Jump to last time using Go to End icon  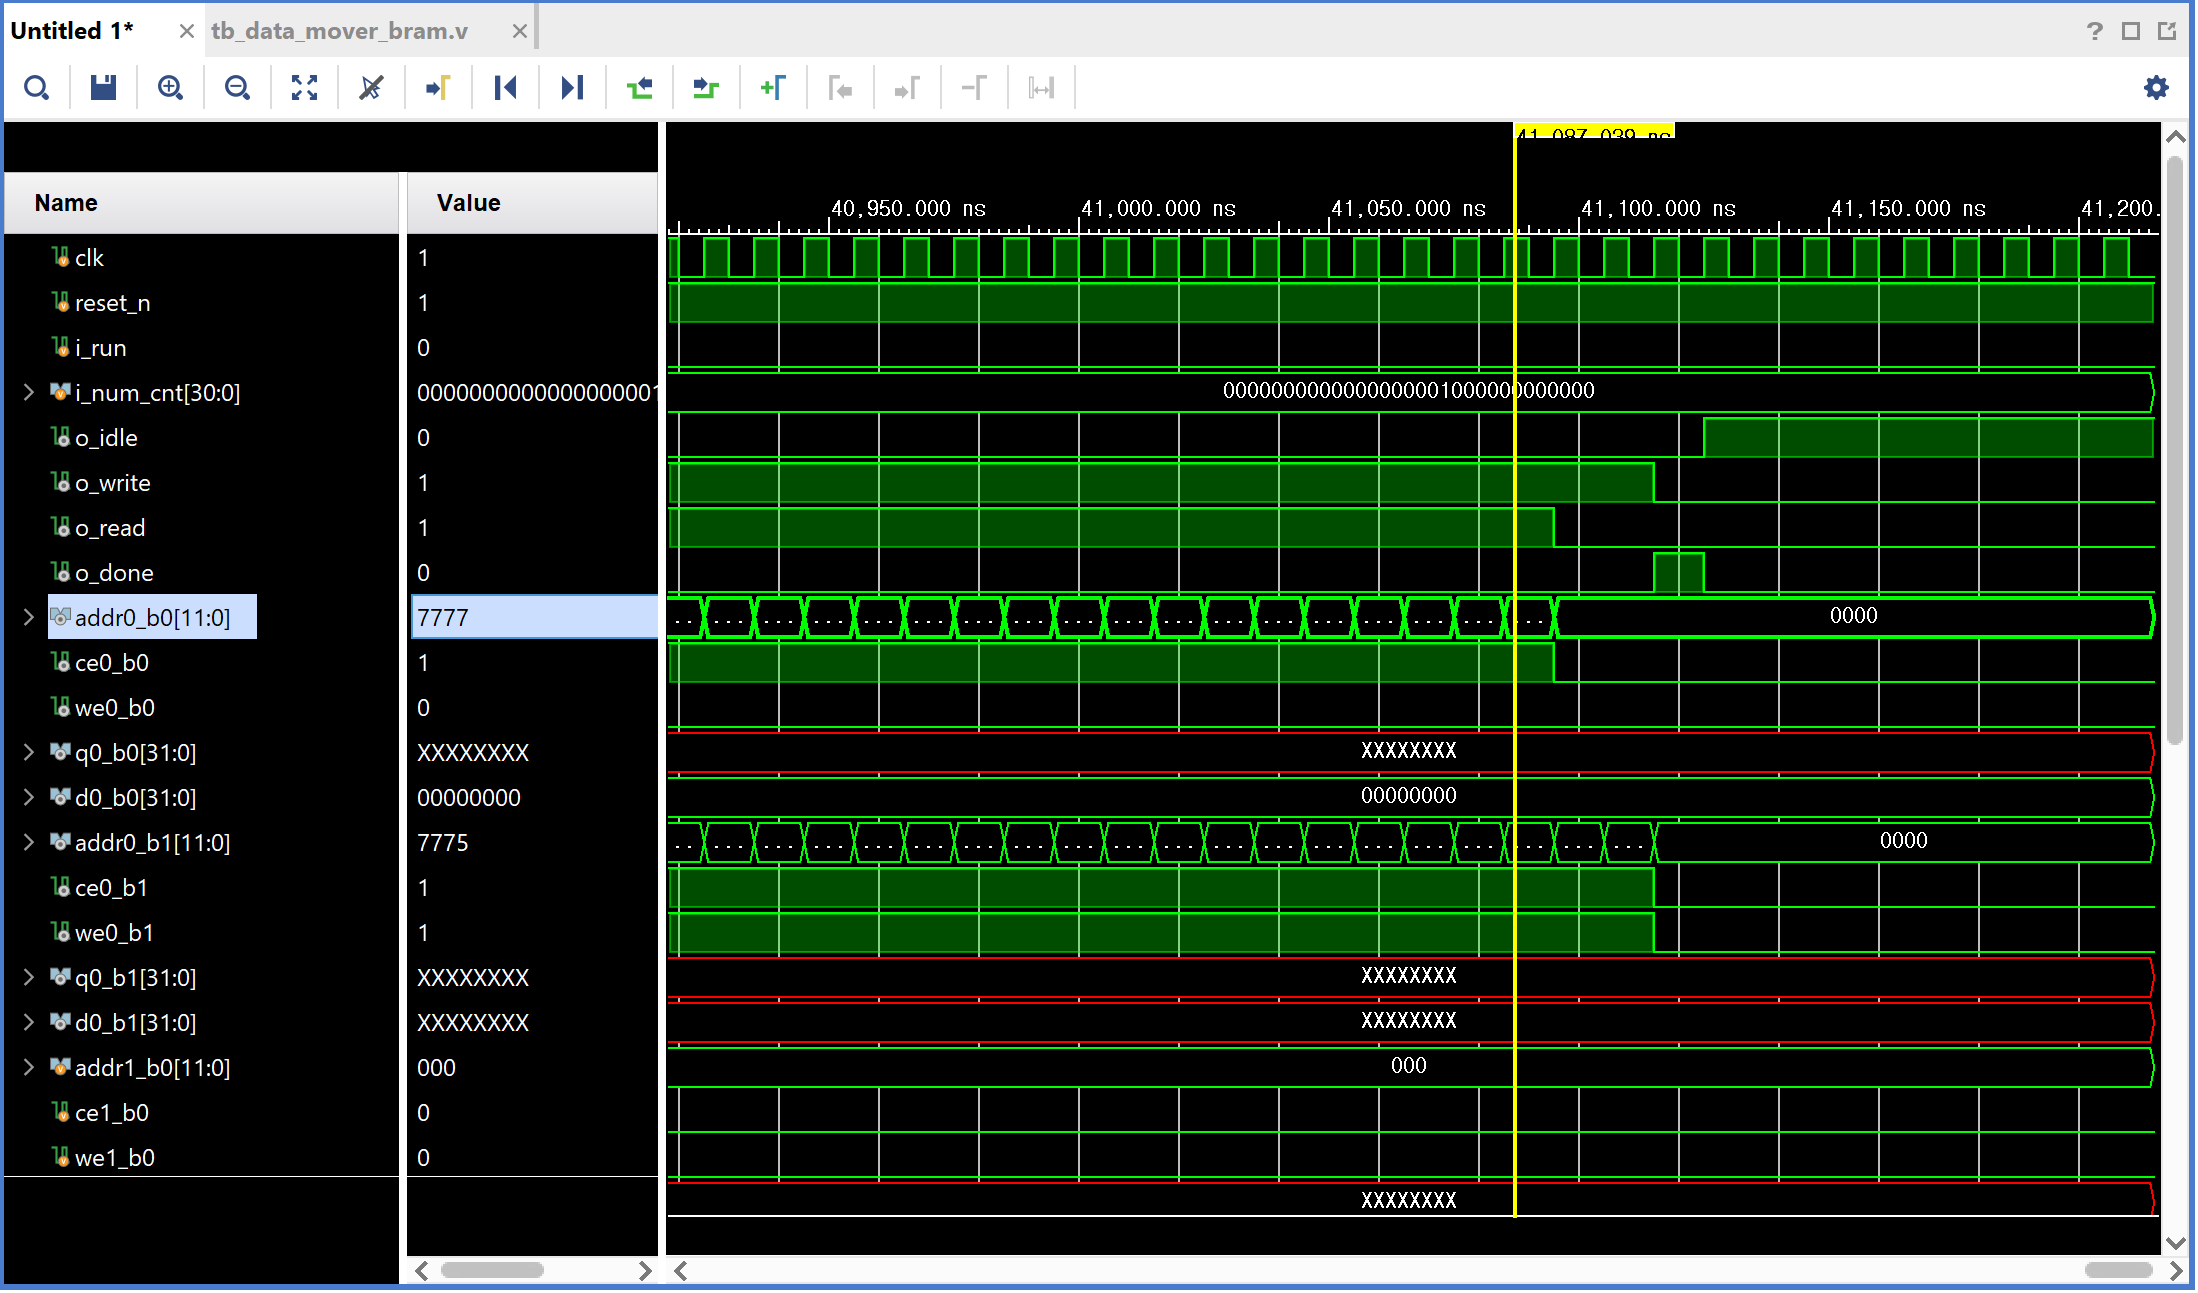coord(573,88)
